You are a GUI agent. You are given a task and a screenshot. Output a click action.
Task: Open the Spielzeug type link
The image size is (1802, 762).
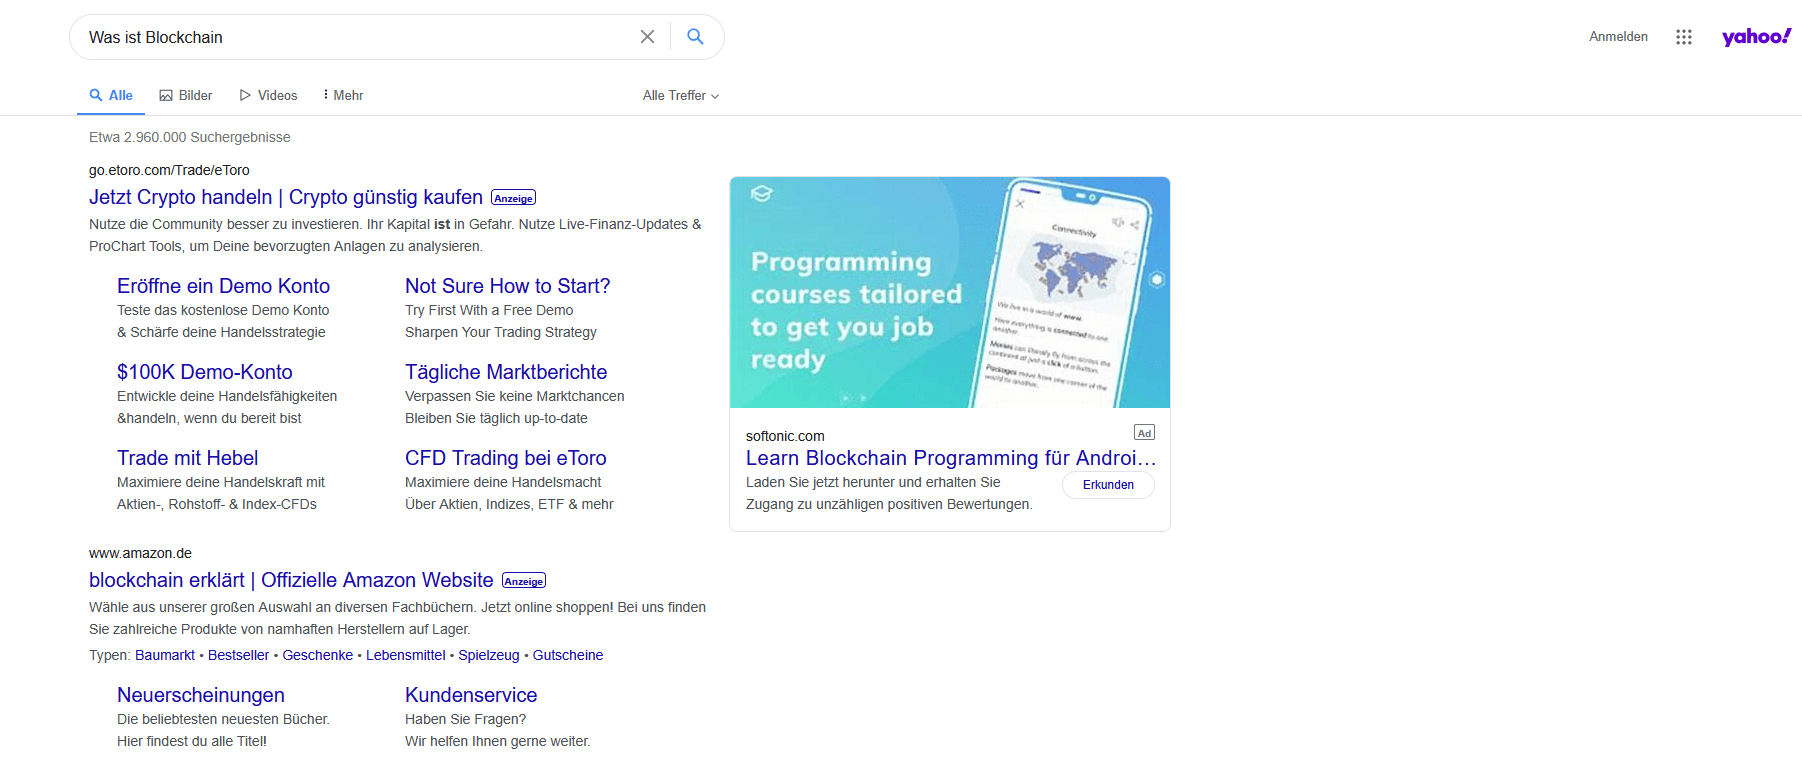489,655
